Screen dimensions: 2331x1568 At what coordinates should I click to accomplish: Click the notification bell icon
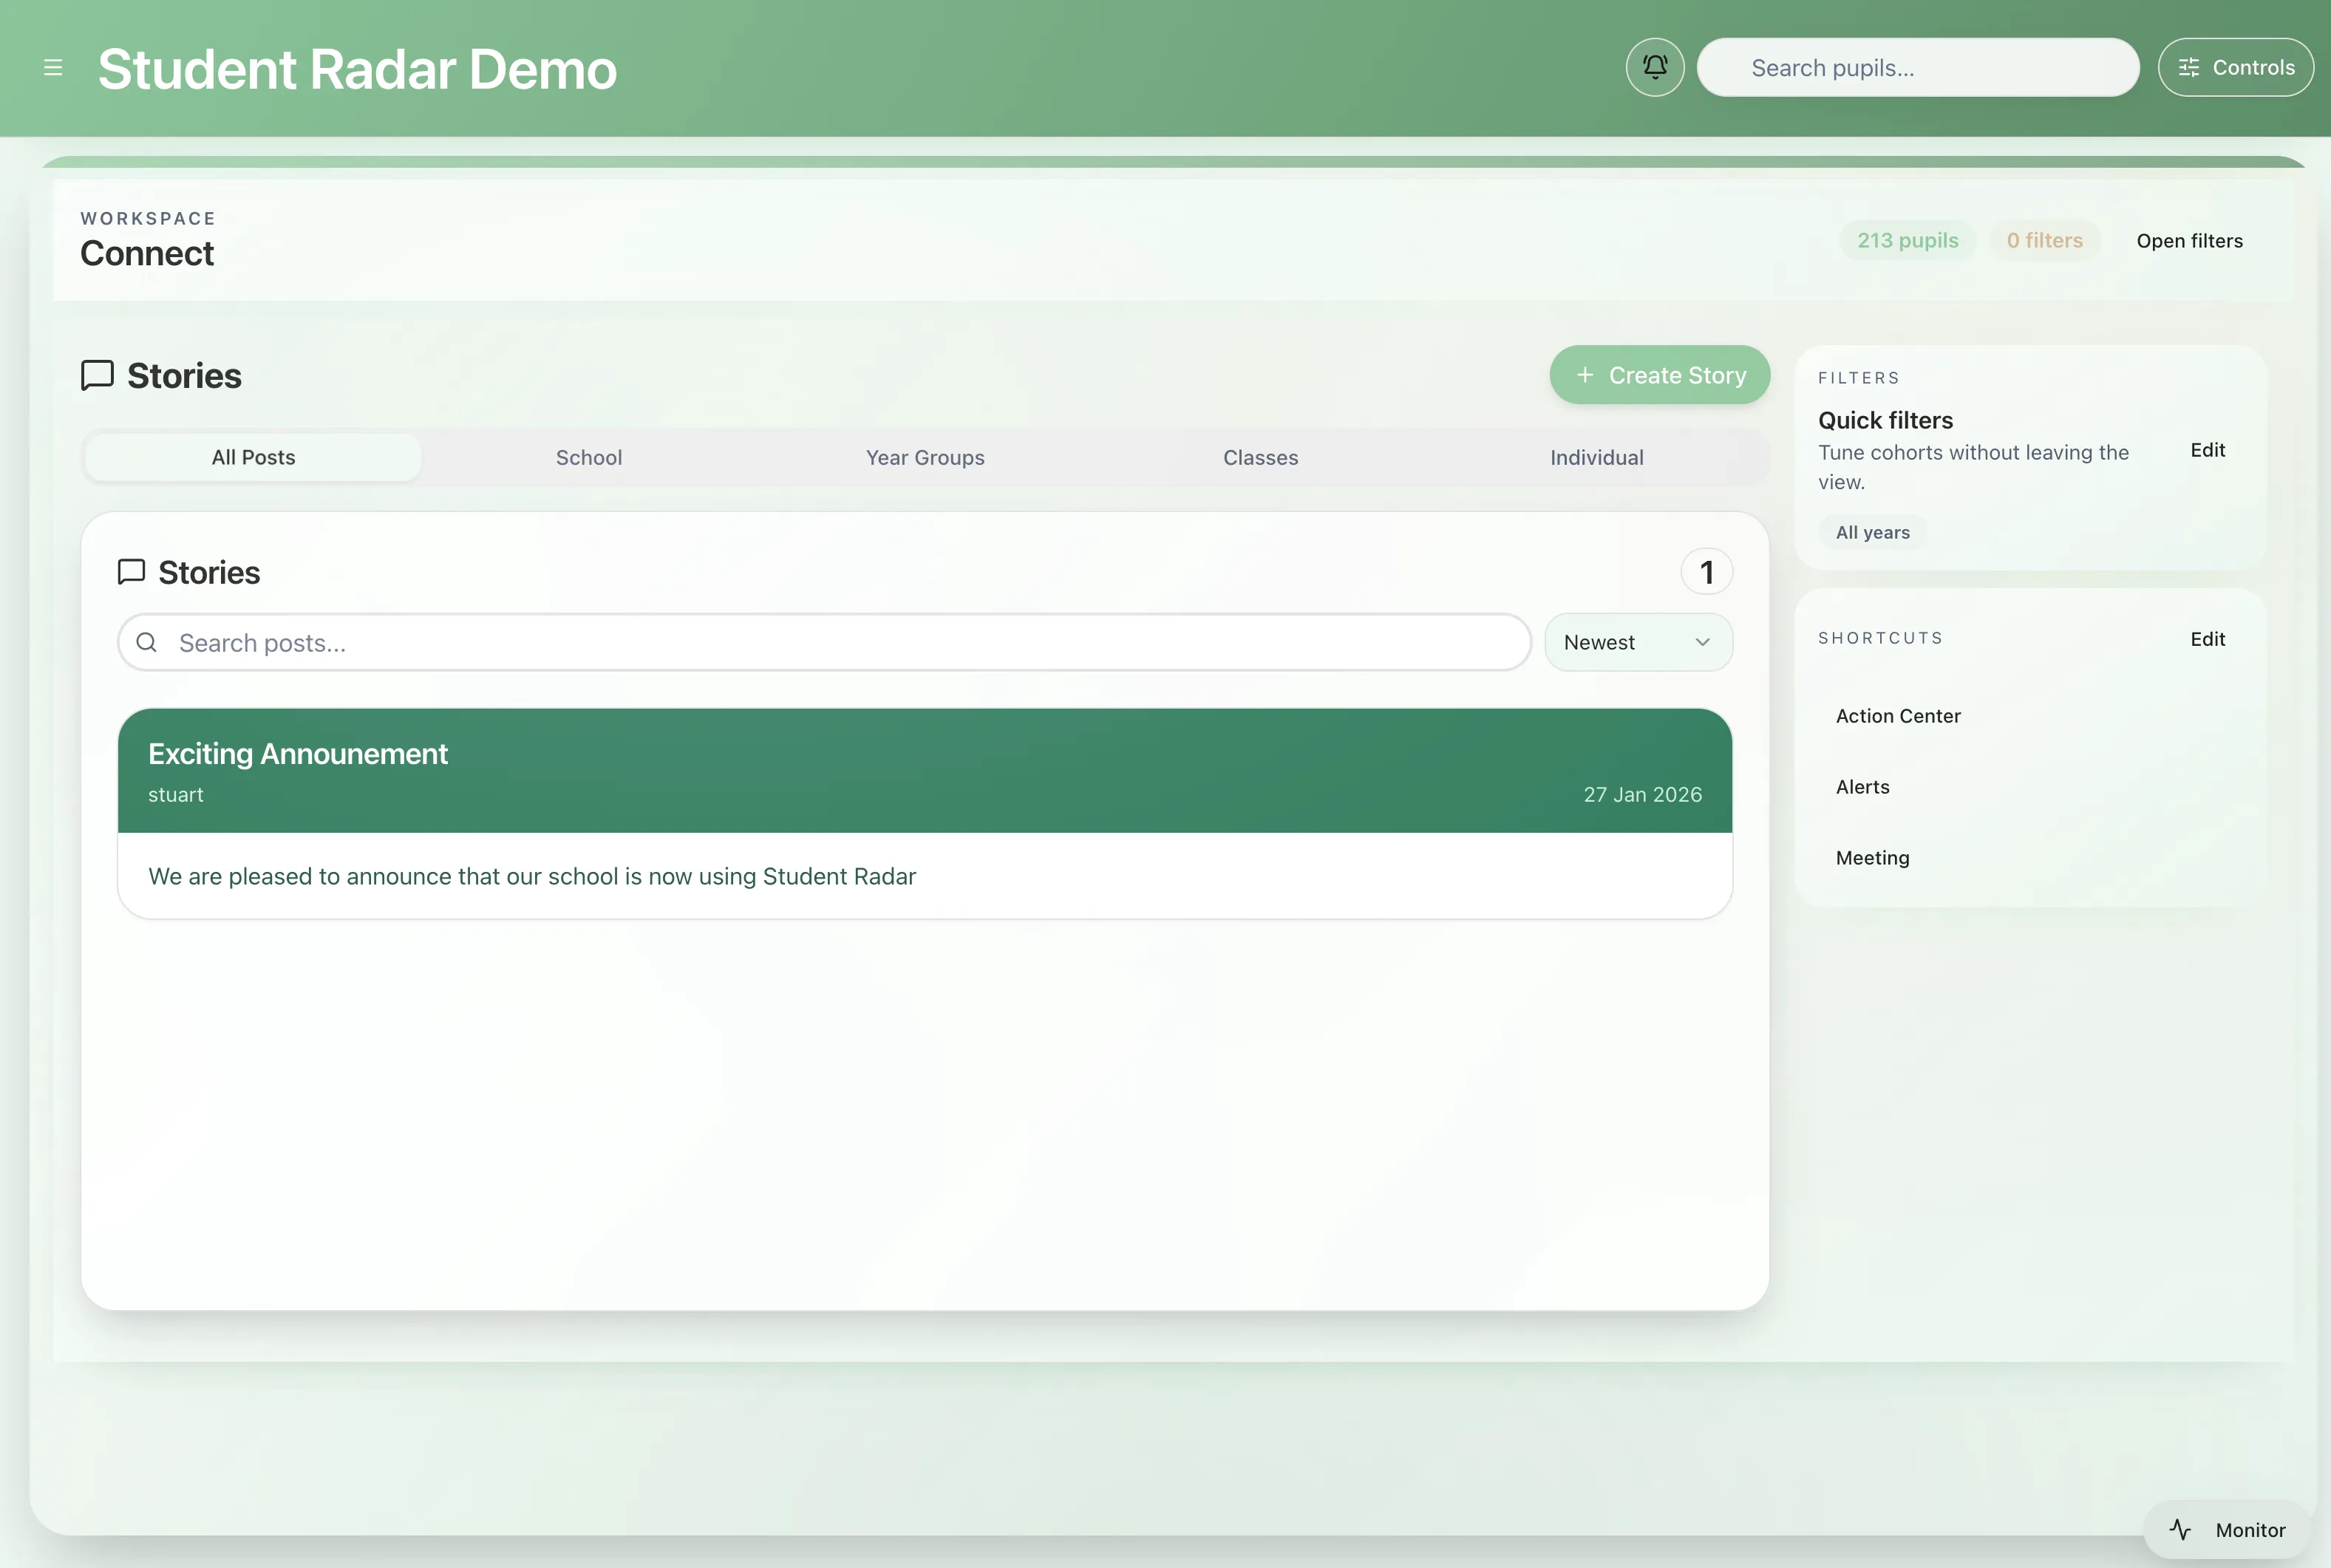point(1655,68)
